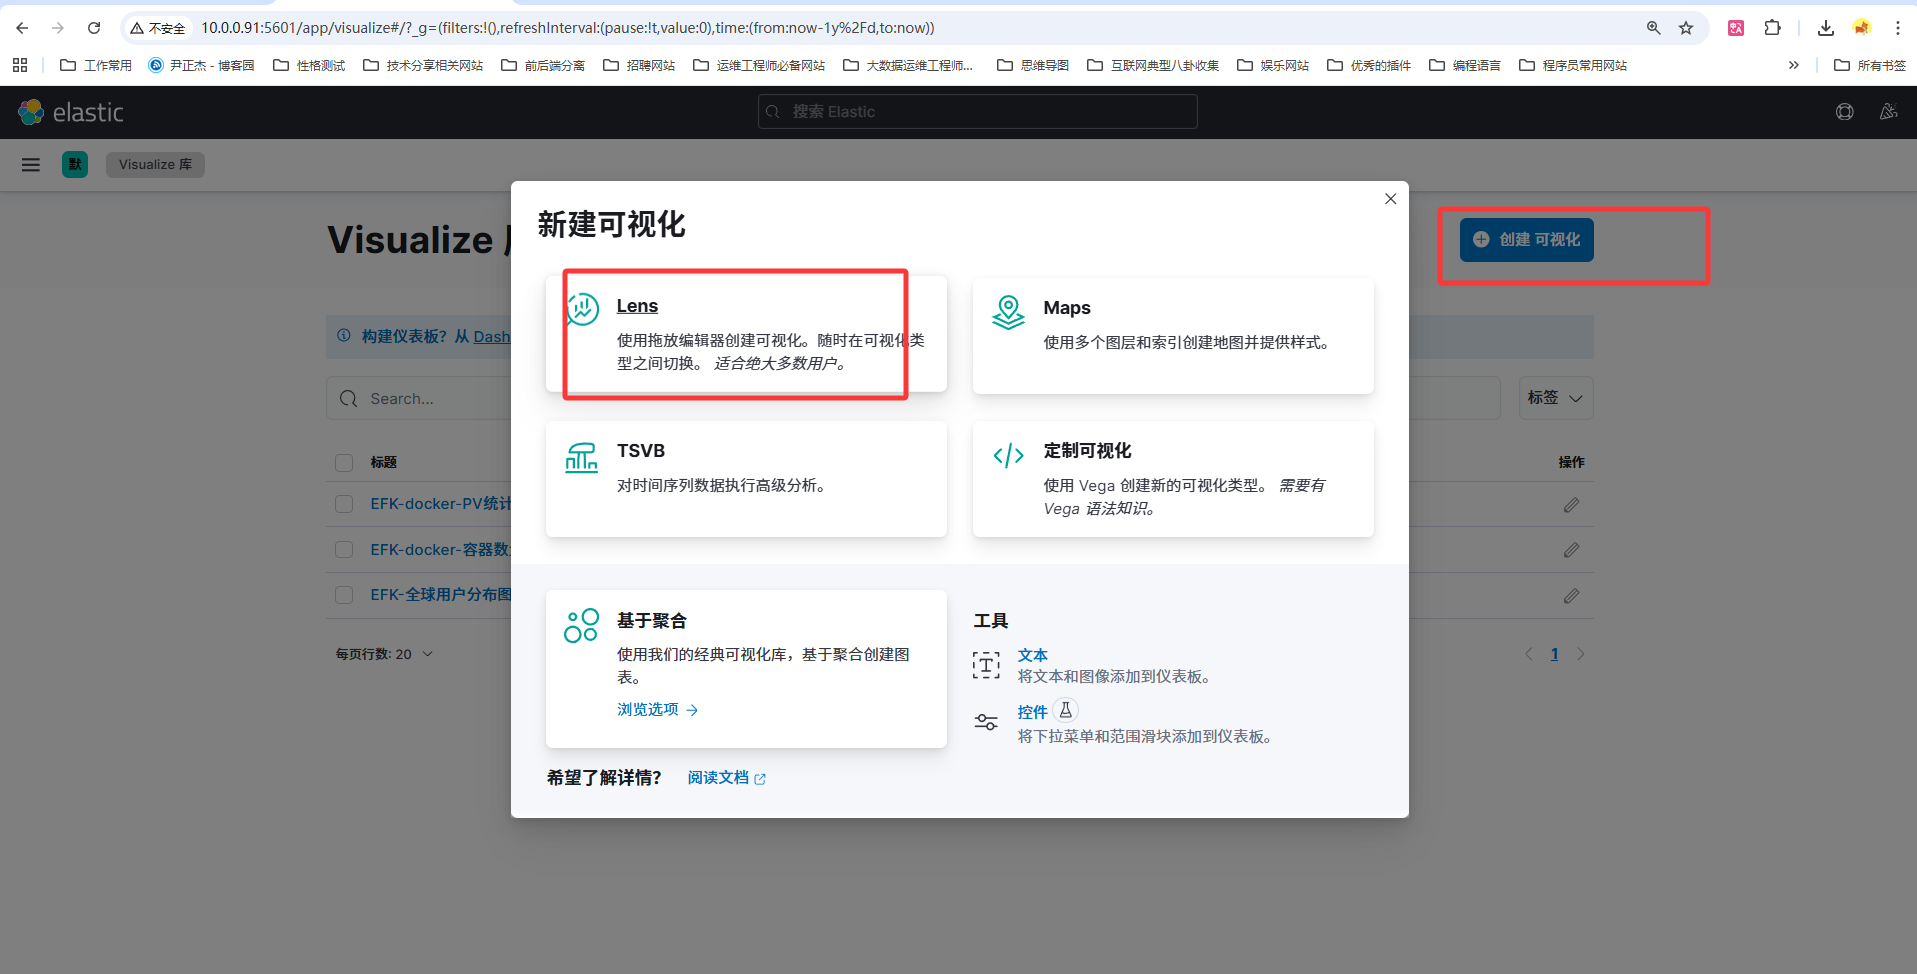
Task: Open the 性格测试 bookmark folder
Action: tap(309, 65)
